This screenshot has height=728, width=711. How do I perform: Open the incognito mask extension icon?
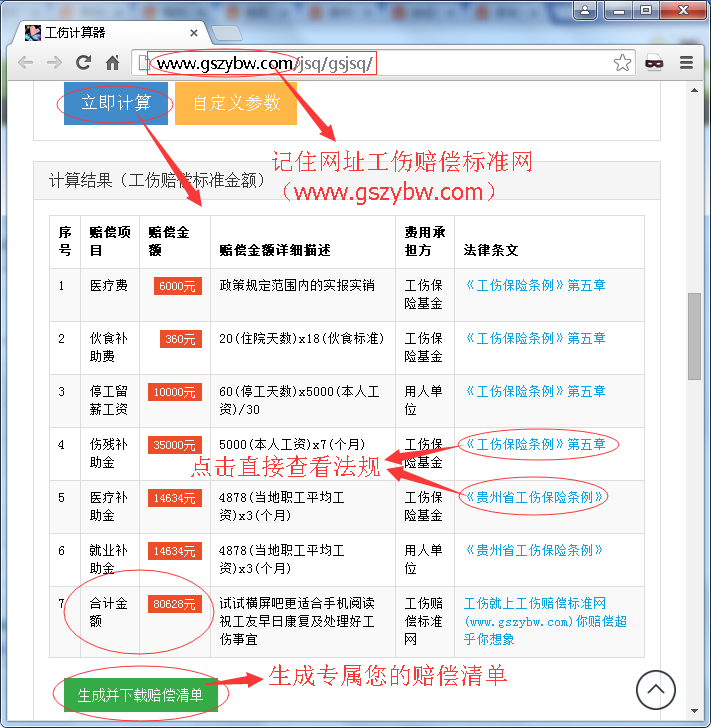click(x=654, y=62)
